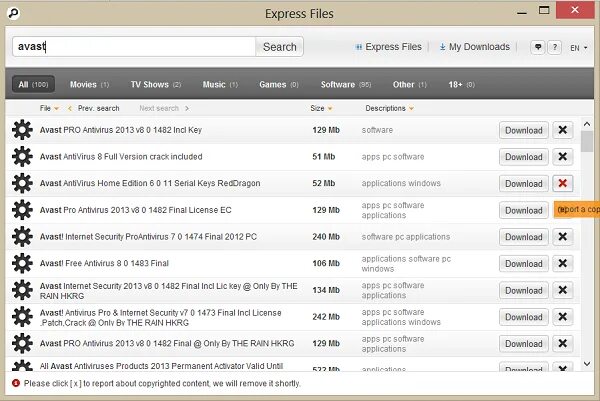This screenshot has height=401, width=600.
Task: Click the red warning icon in status bar
Action: [x=16, y=383]
